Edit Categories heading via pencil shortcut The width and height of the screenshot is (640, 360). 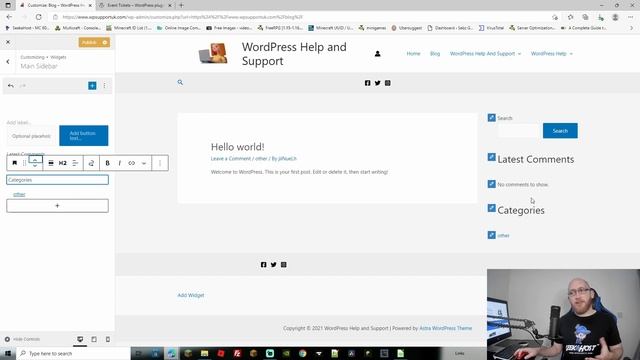tap(491, 208)
